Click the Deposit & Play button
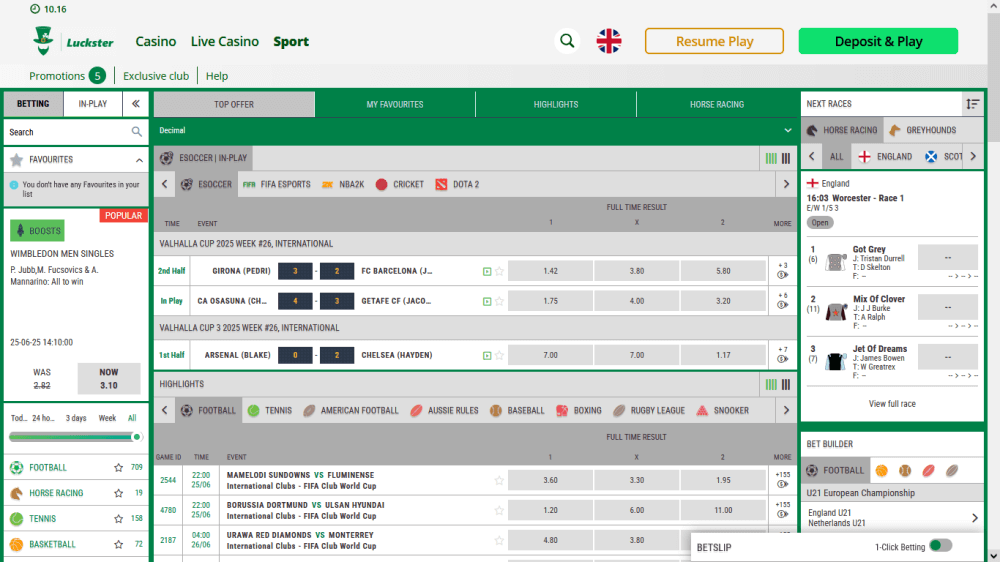1000x562 pixels. [878, 41]
